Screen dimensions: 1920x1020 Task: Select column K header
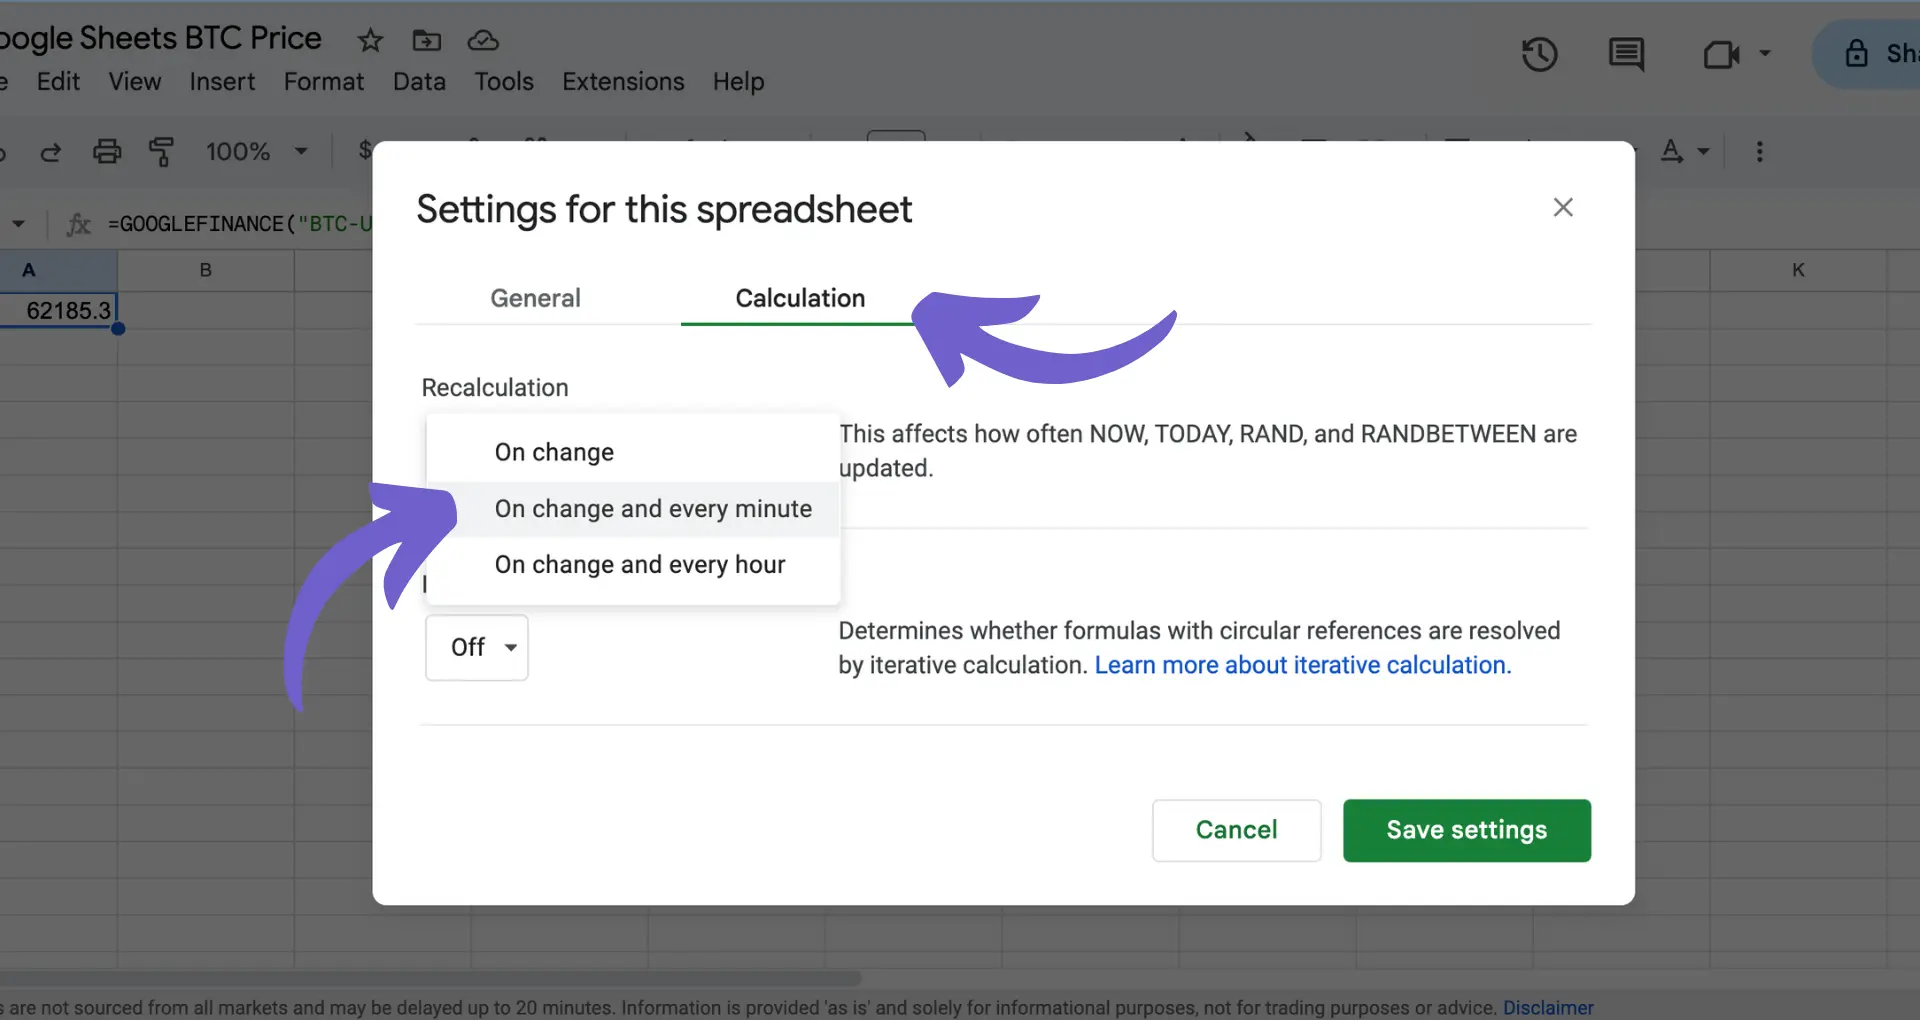(1798, 270)
